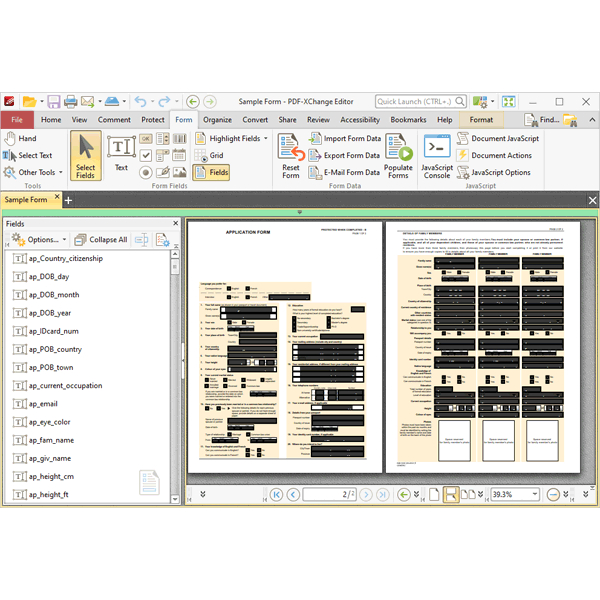Open the Organize ribbon tab

217,120
